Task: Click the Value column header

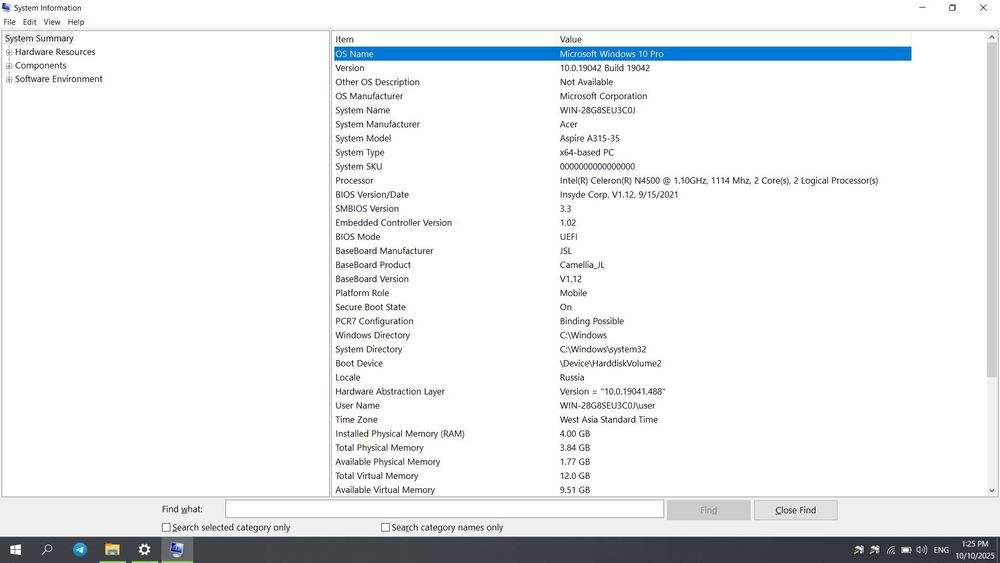Action: pyautogui.click(x=733, y=39)
